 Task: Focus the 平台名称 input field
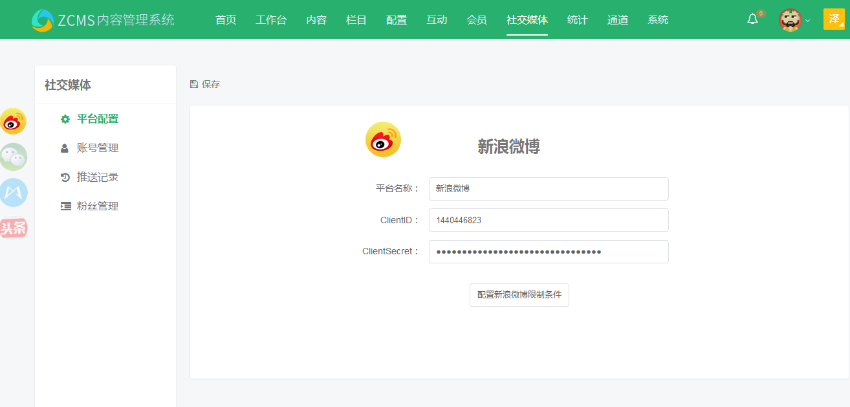(x=549, y=189)
